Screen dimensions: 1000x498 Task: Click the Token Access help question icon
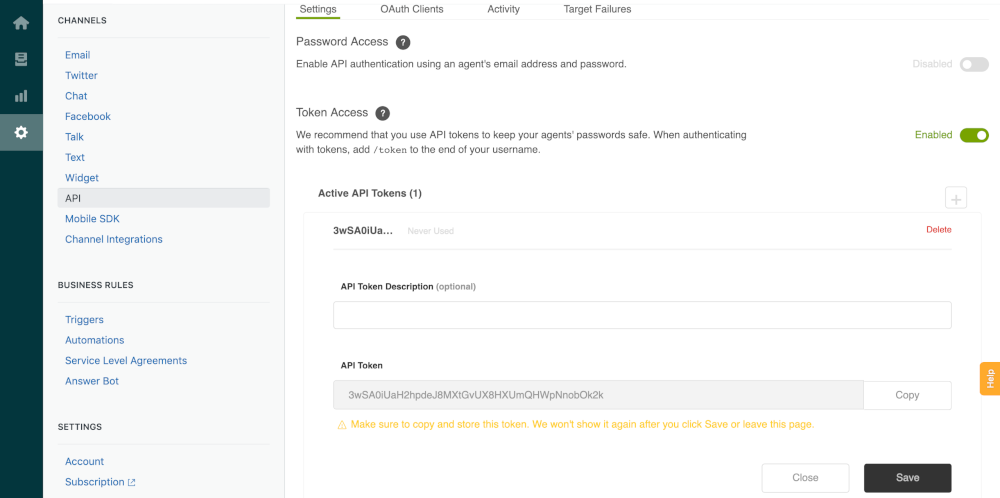(382, 113)
